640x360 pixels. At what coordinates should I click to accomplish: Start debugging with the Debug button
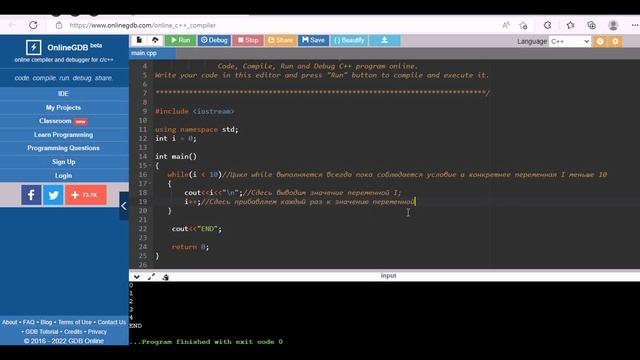[x=214, y=40]
